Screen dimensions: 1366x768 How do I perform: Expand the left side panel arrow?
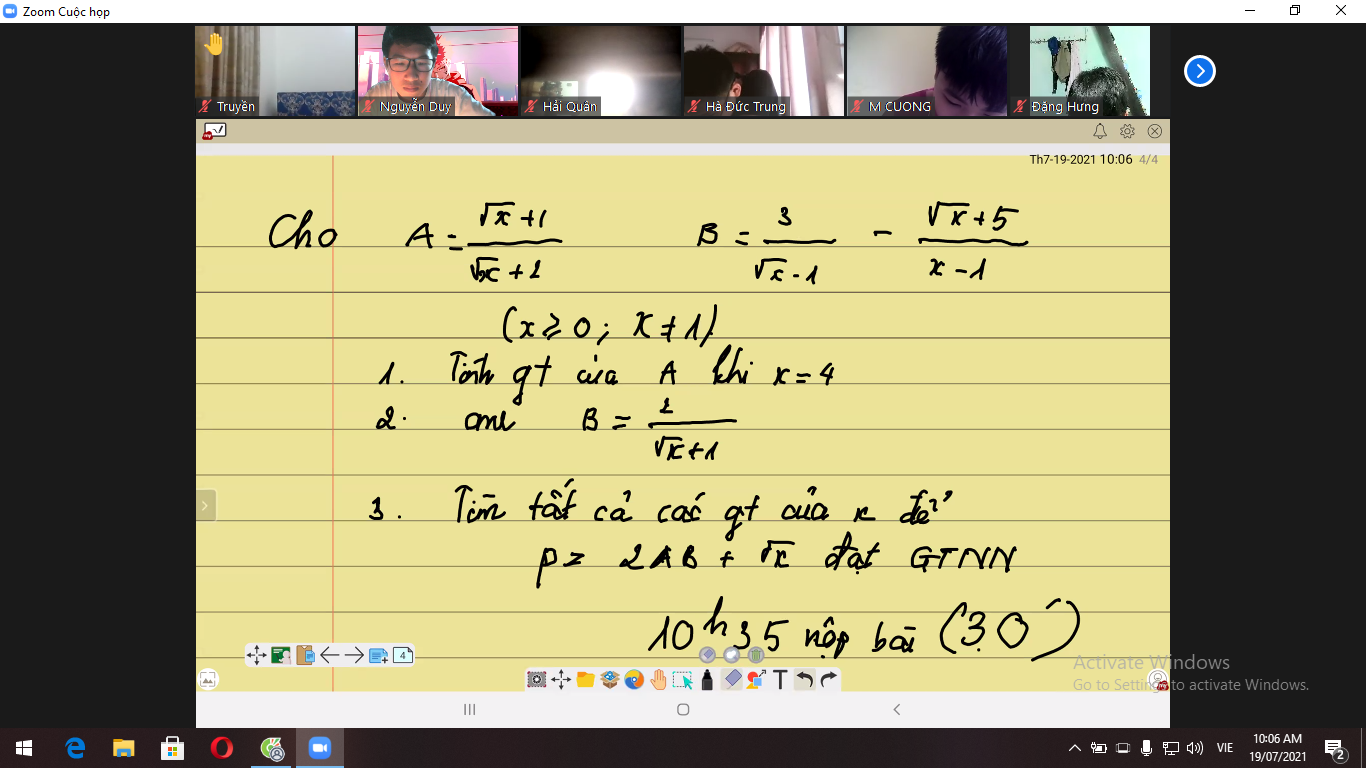click(x=205, y=506)
